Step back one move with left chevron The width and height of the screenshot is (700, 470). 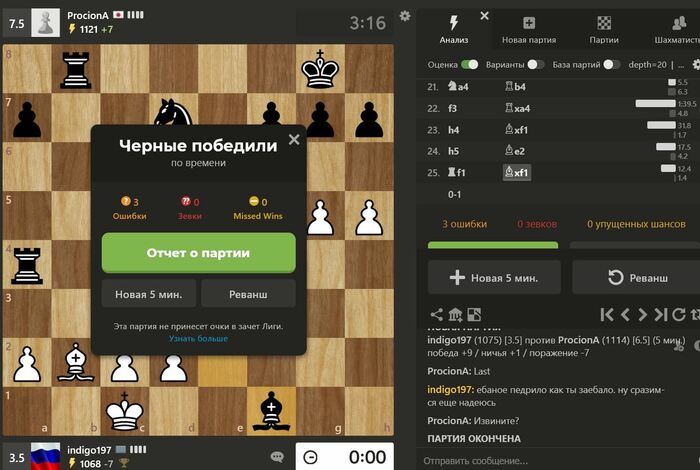625,315
